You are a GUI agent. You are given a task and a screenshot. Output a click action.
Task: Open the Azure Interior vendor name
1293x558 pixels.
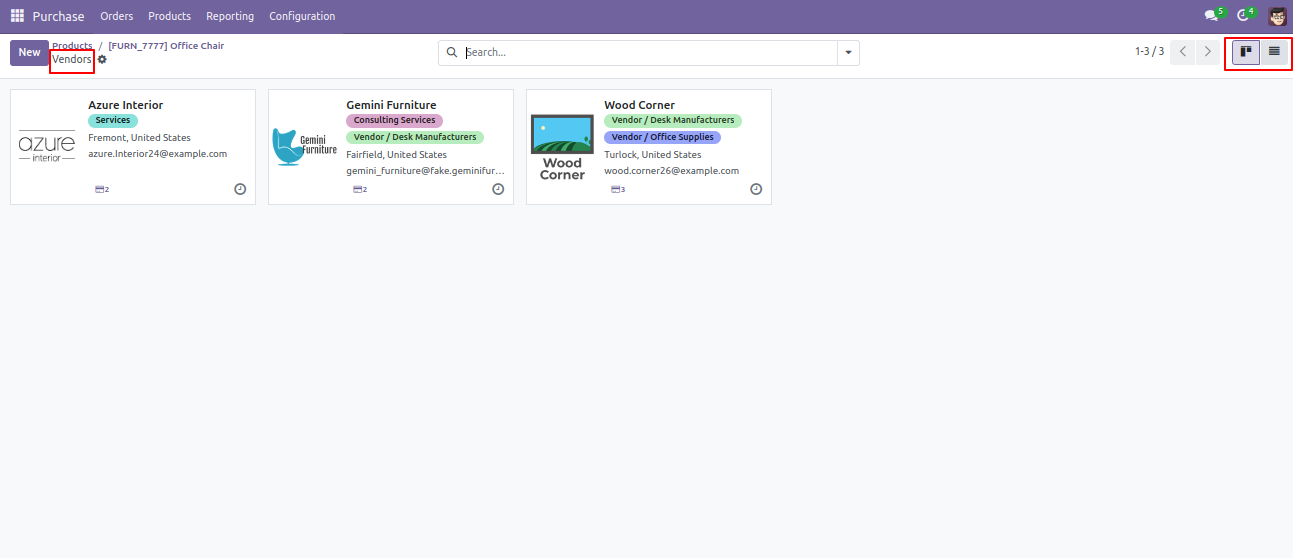(x=125, y=105)
